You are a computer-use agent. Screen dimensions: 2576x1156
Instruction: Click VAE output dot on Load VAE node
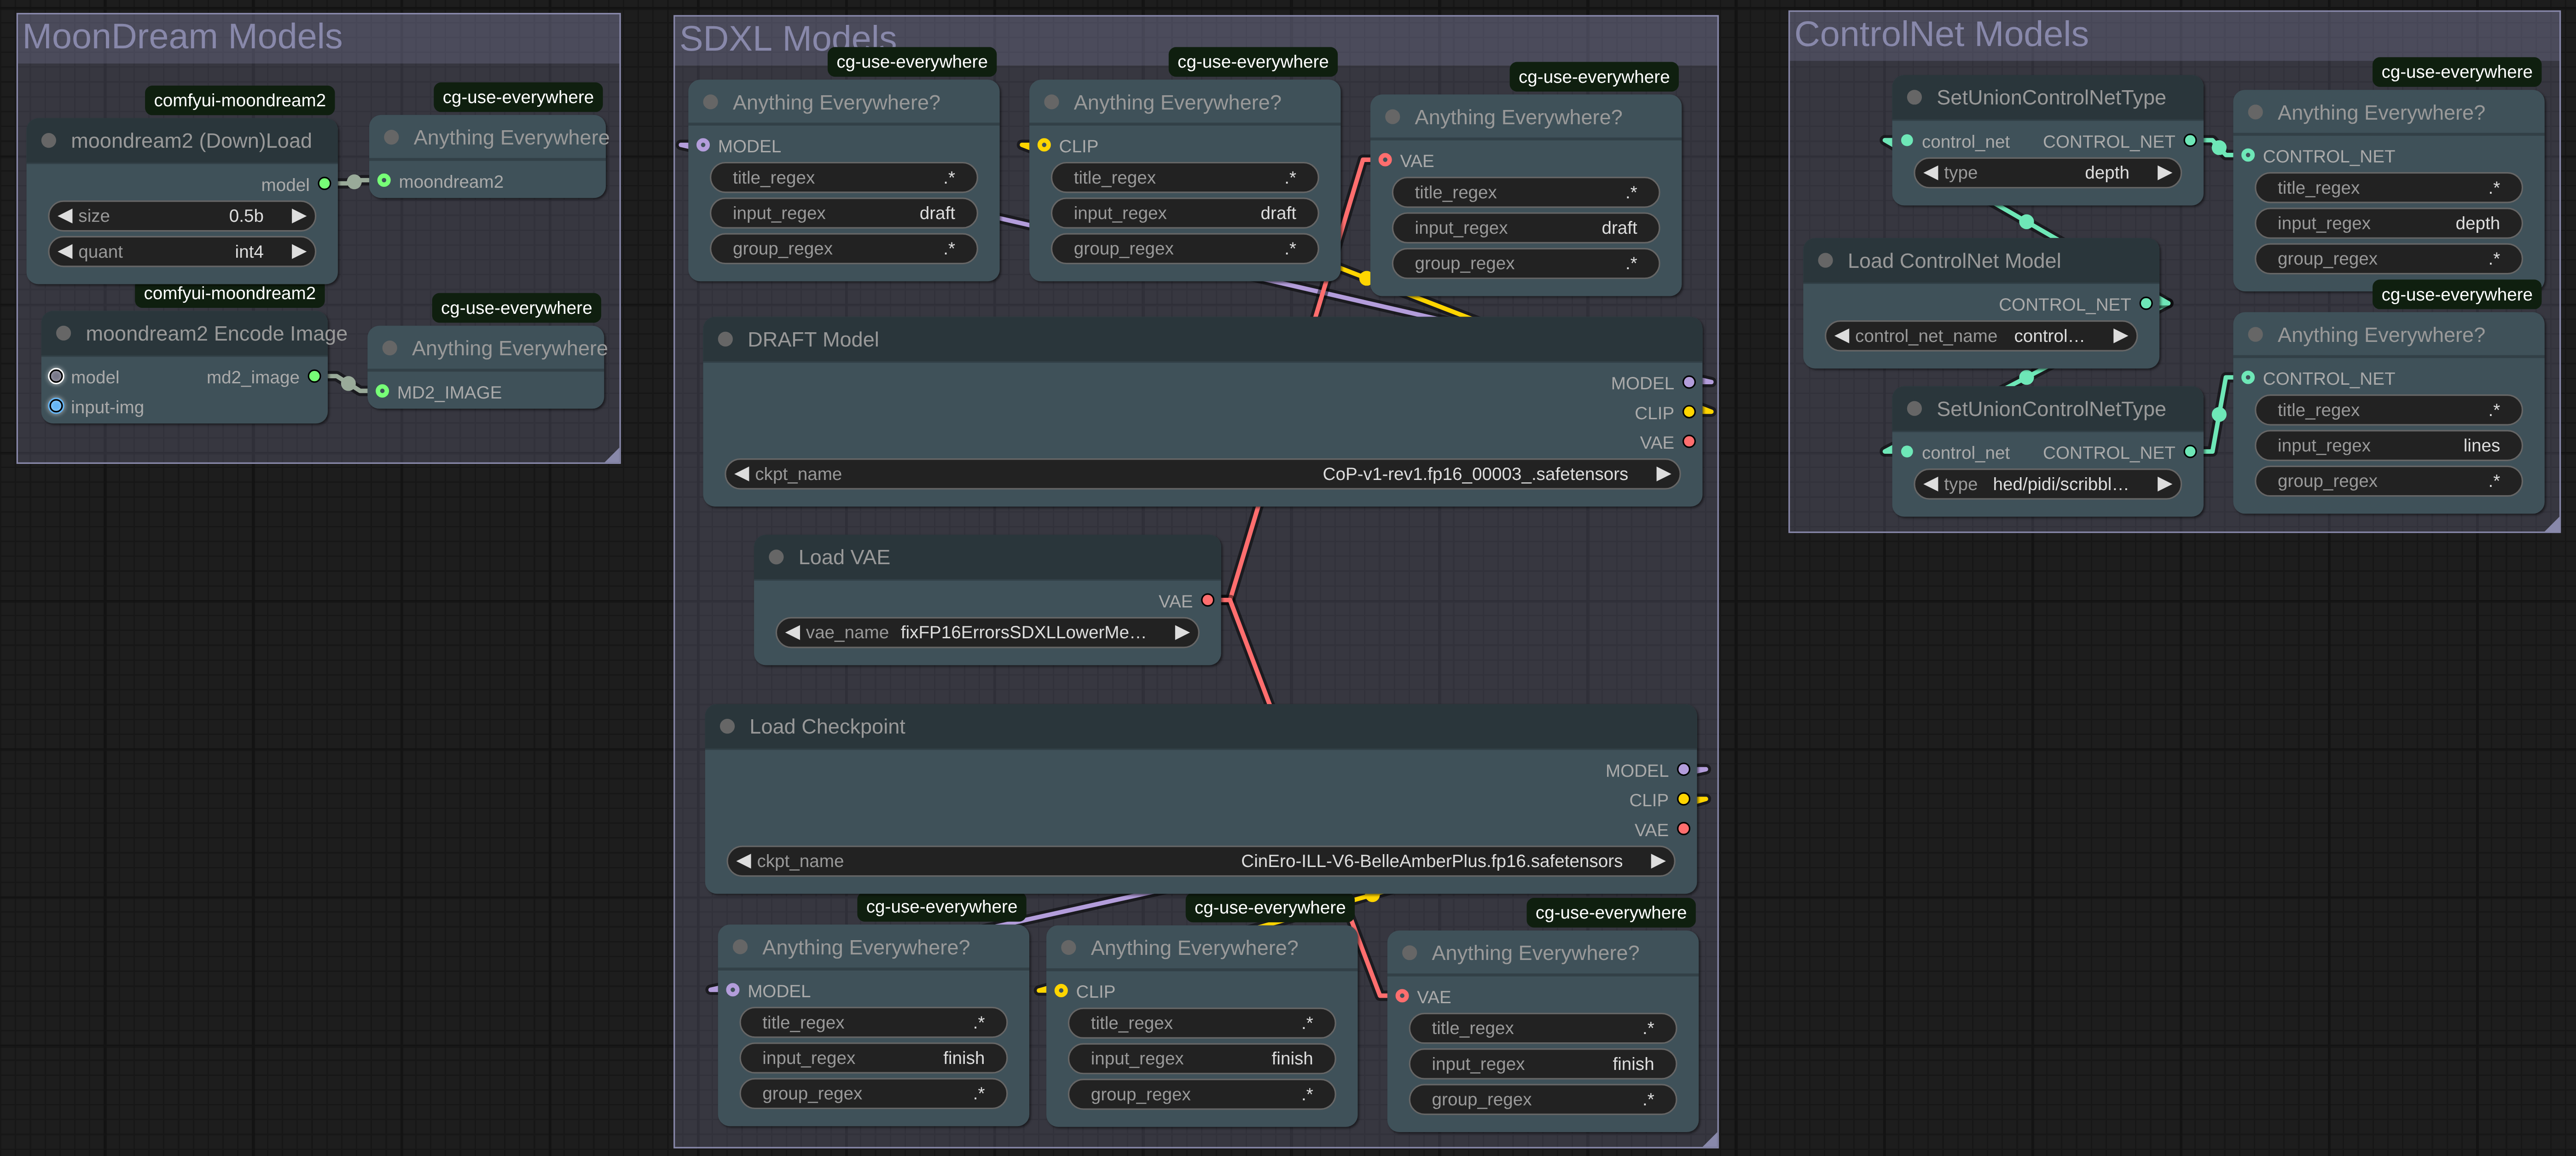(1207, 600)
